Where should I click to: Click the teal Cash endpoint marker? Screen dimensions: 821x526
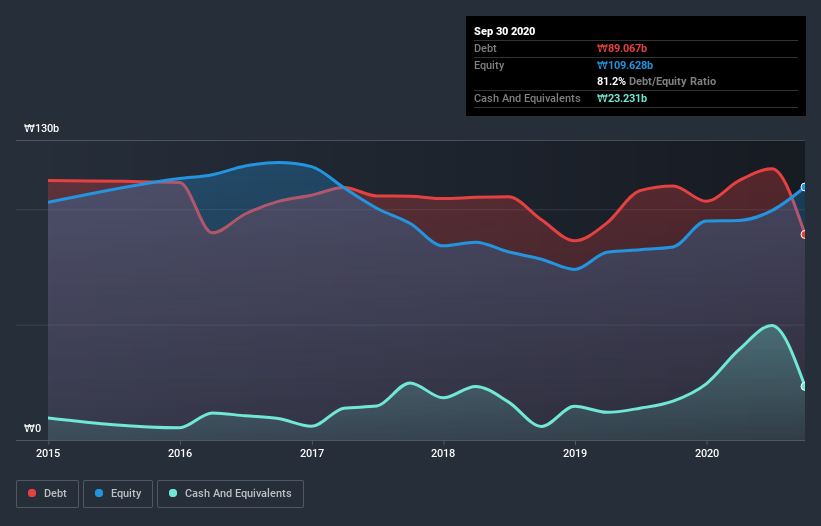[804, 386]
